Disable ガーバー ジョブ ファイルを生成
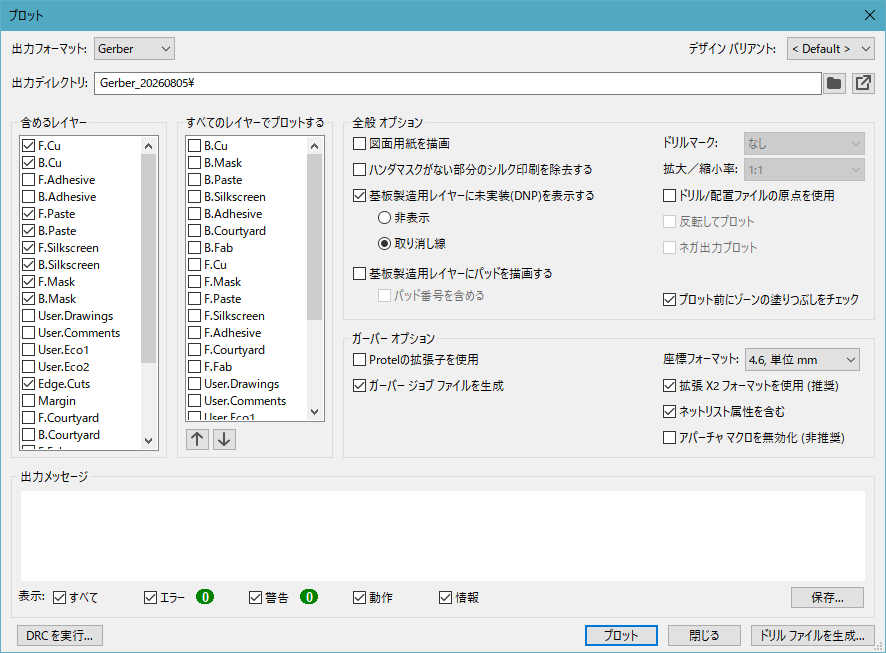The image size is (886, 653). [x=359, y=385]
